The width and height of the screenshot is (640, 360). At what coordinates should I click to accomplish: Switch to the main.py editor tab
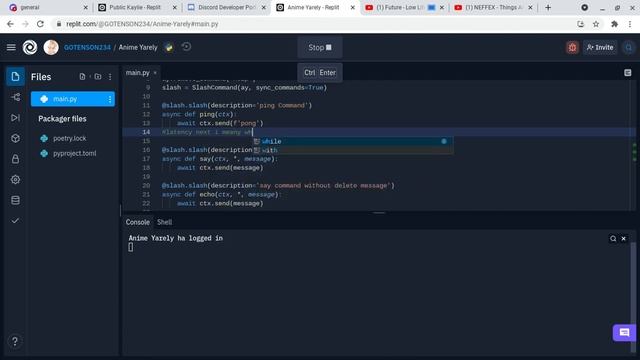click(x=138, y=73)
